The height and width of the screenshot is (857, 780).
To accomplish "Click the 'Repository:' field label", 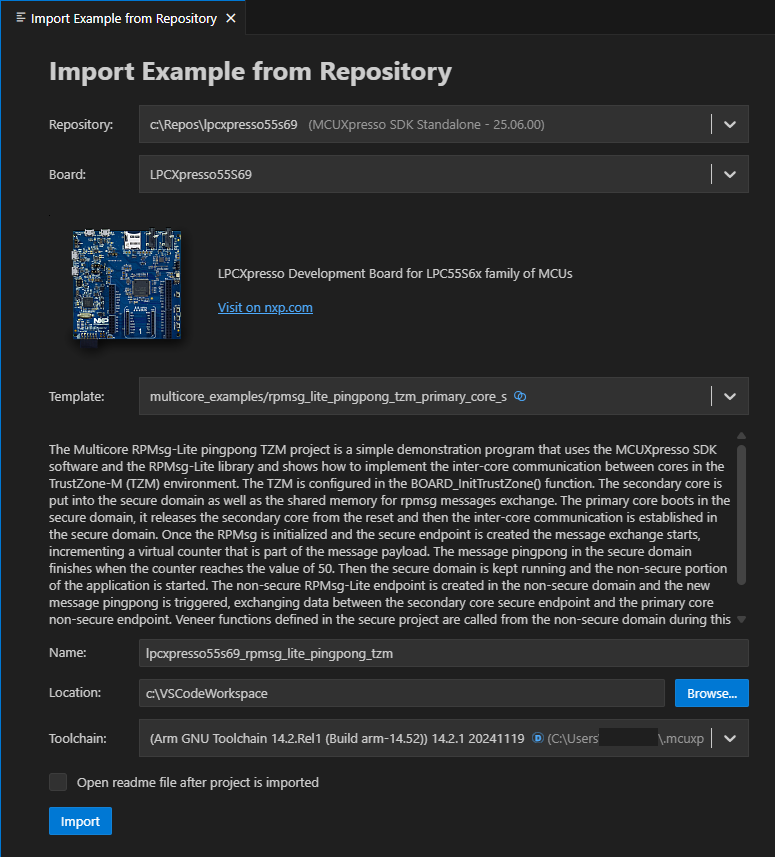I will 81,125.
